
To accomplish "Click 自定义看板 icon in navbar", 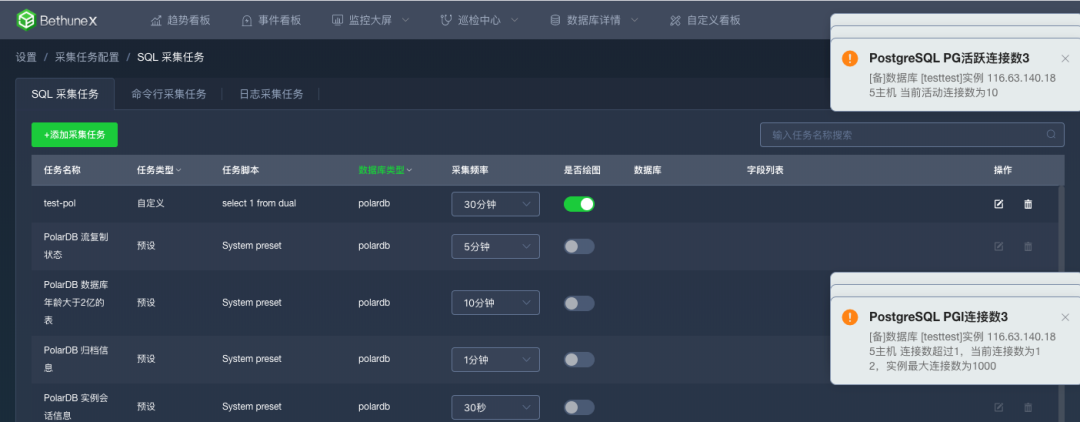I will (675, 21).
